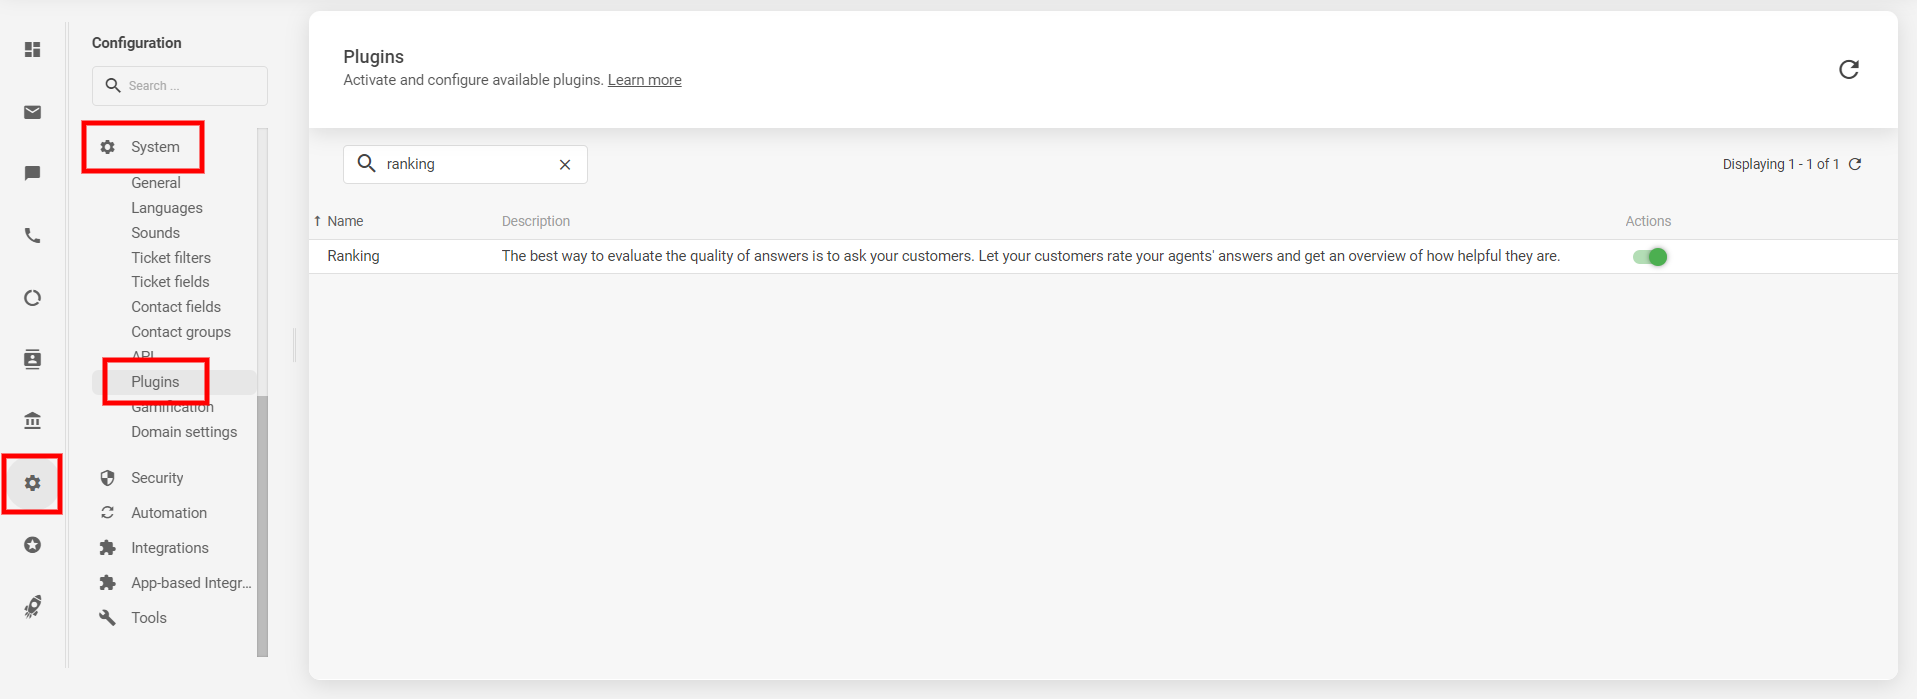This screenshot has width=1917, height=699.
Task: Open the Reports circle icon in sidebar
Action: pyautogui.click(x=33, y=298)
